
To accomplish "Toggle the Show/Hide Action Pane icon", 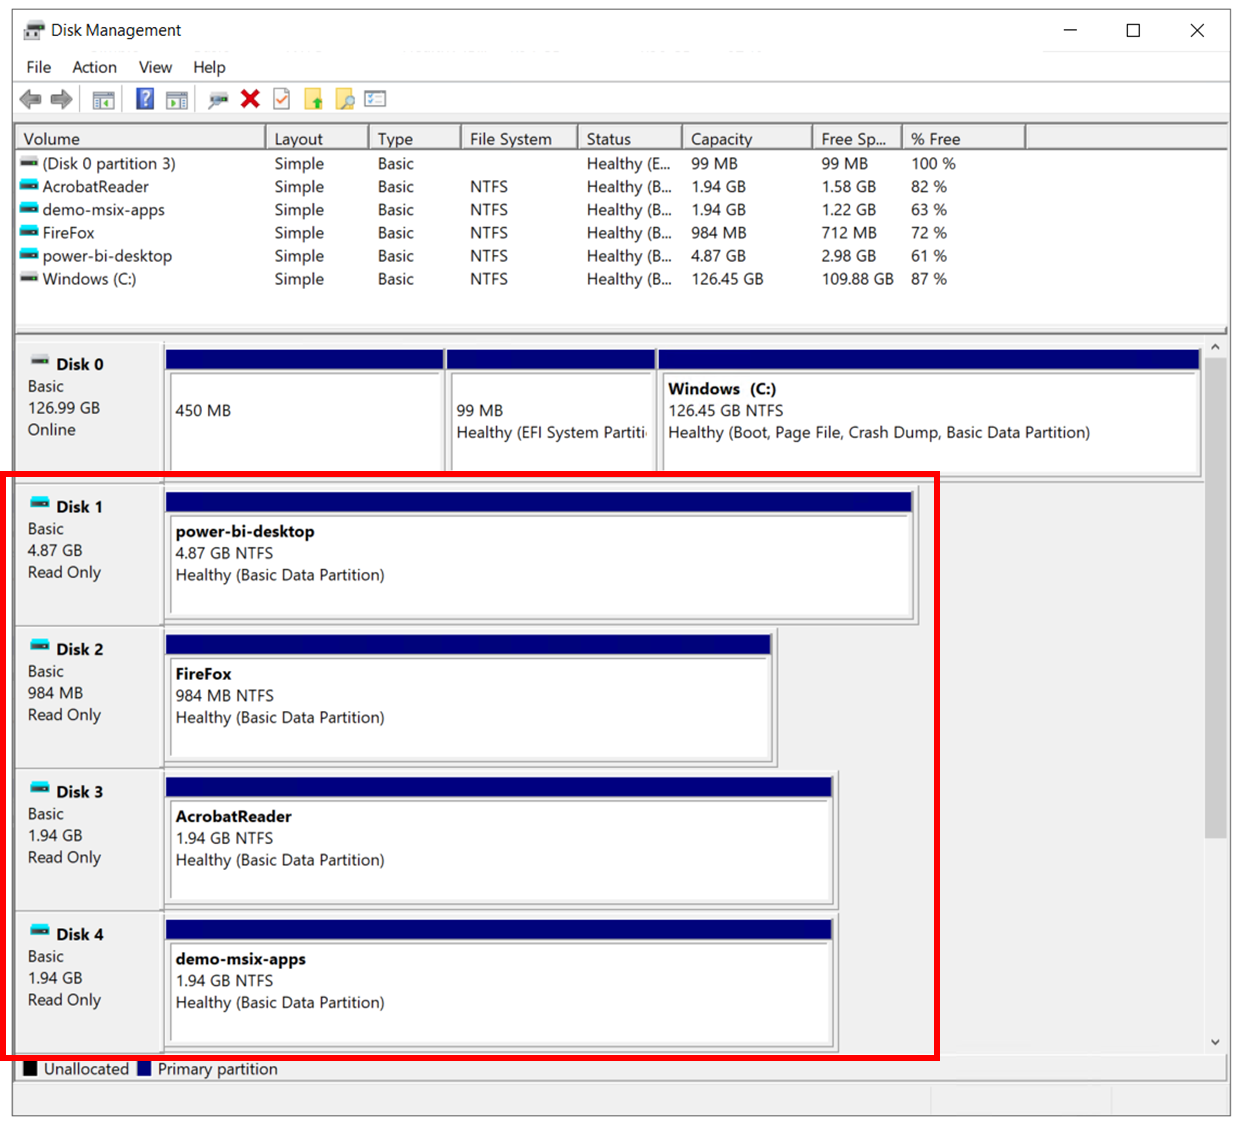I will pyautogui.click(x=177, y=99).
